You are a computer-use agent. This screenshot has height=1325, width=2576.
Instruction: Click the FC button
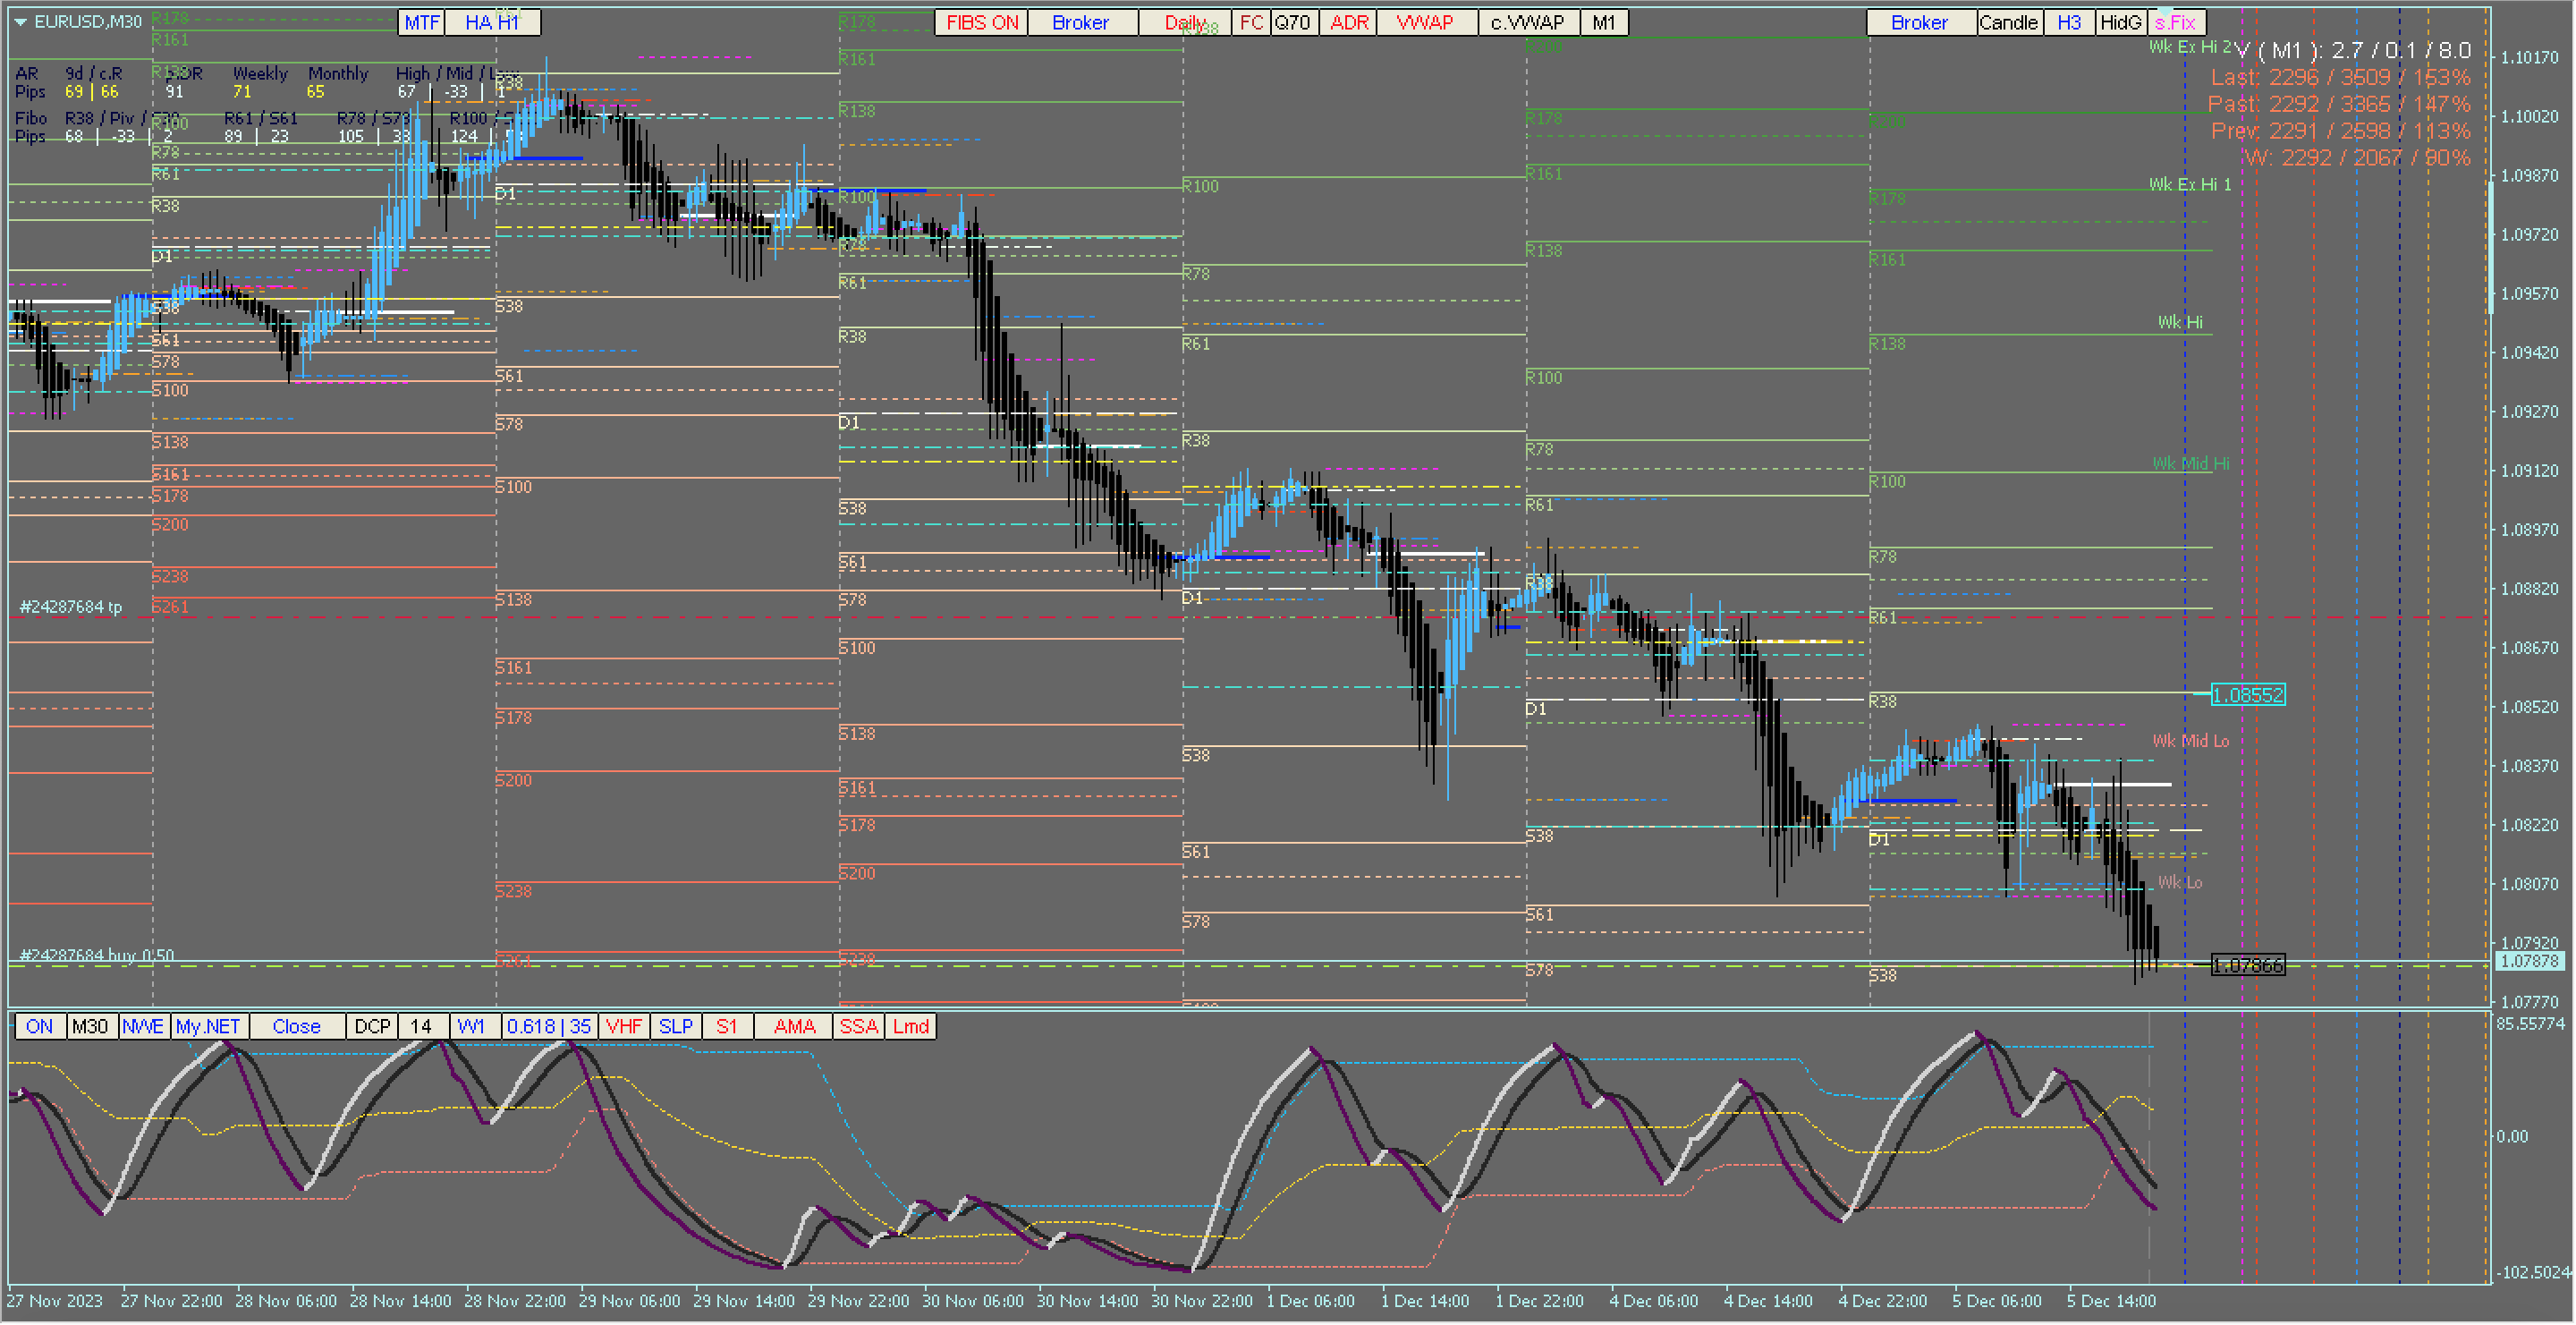tap(1251, 22)
